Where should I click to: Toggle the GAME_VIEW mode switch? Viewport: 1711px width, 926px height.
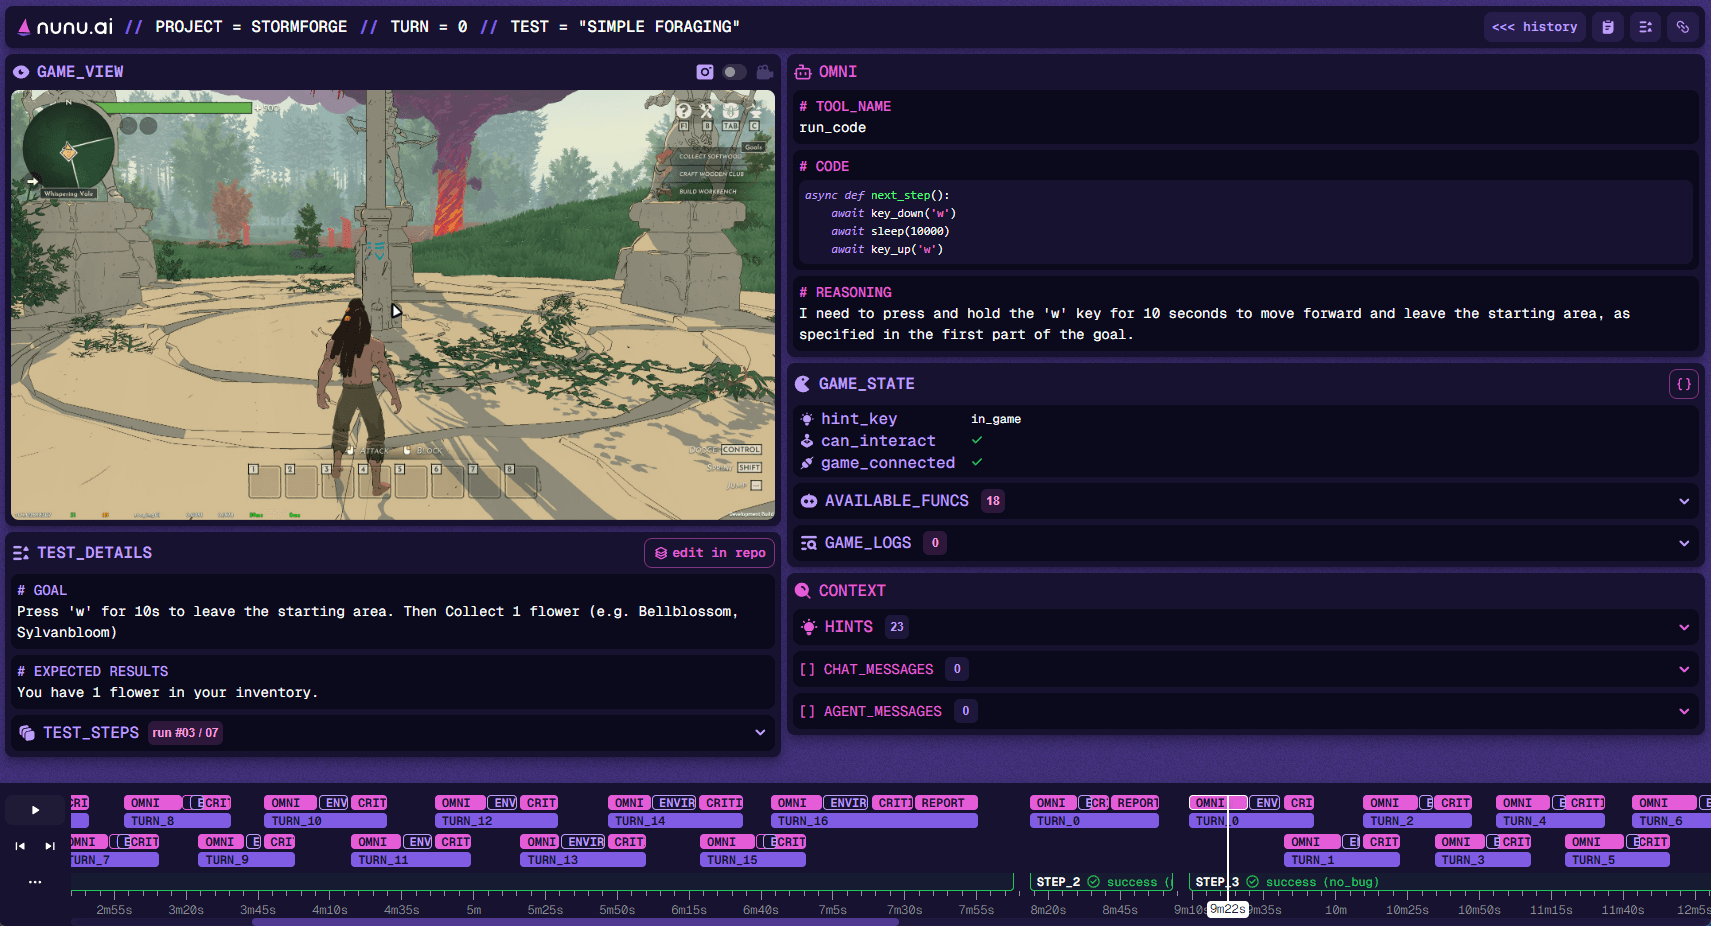734,72
